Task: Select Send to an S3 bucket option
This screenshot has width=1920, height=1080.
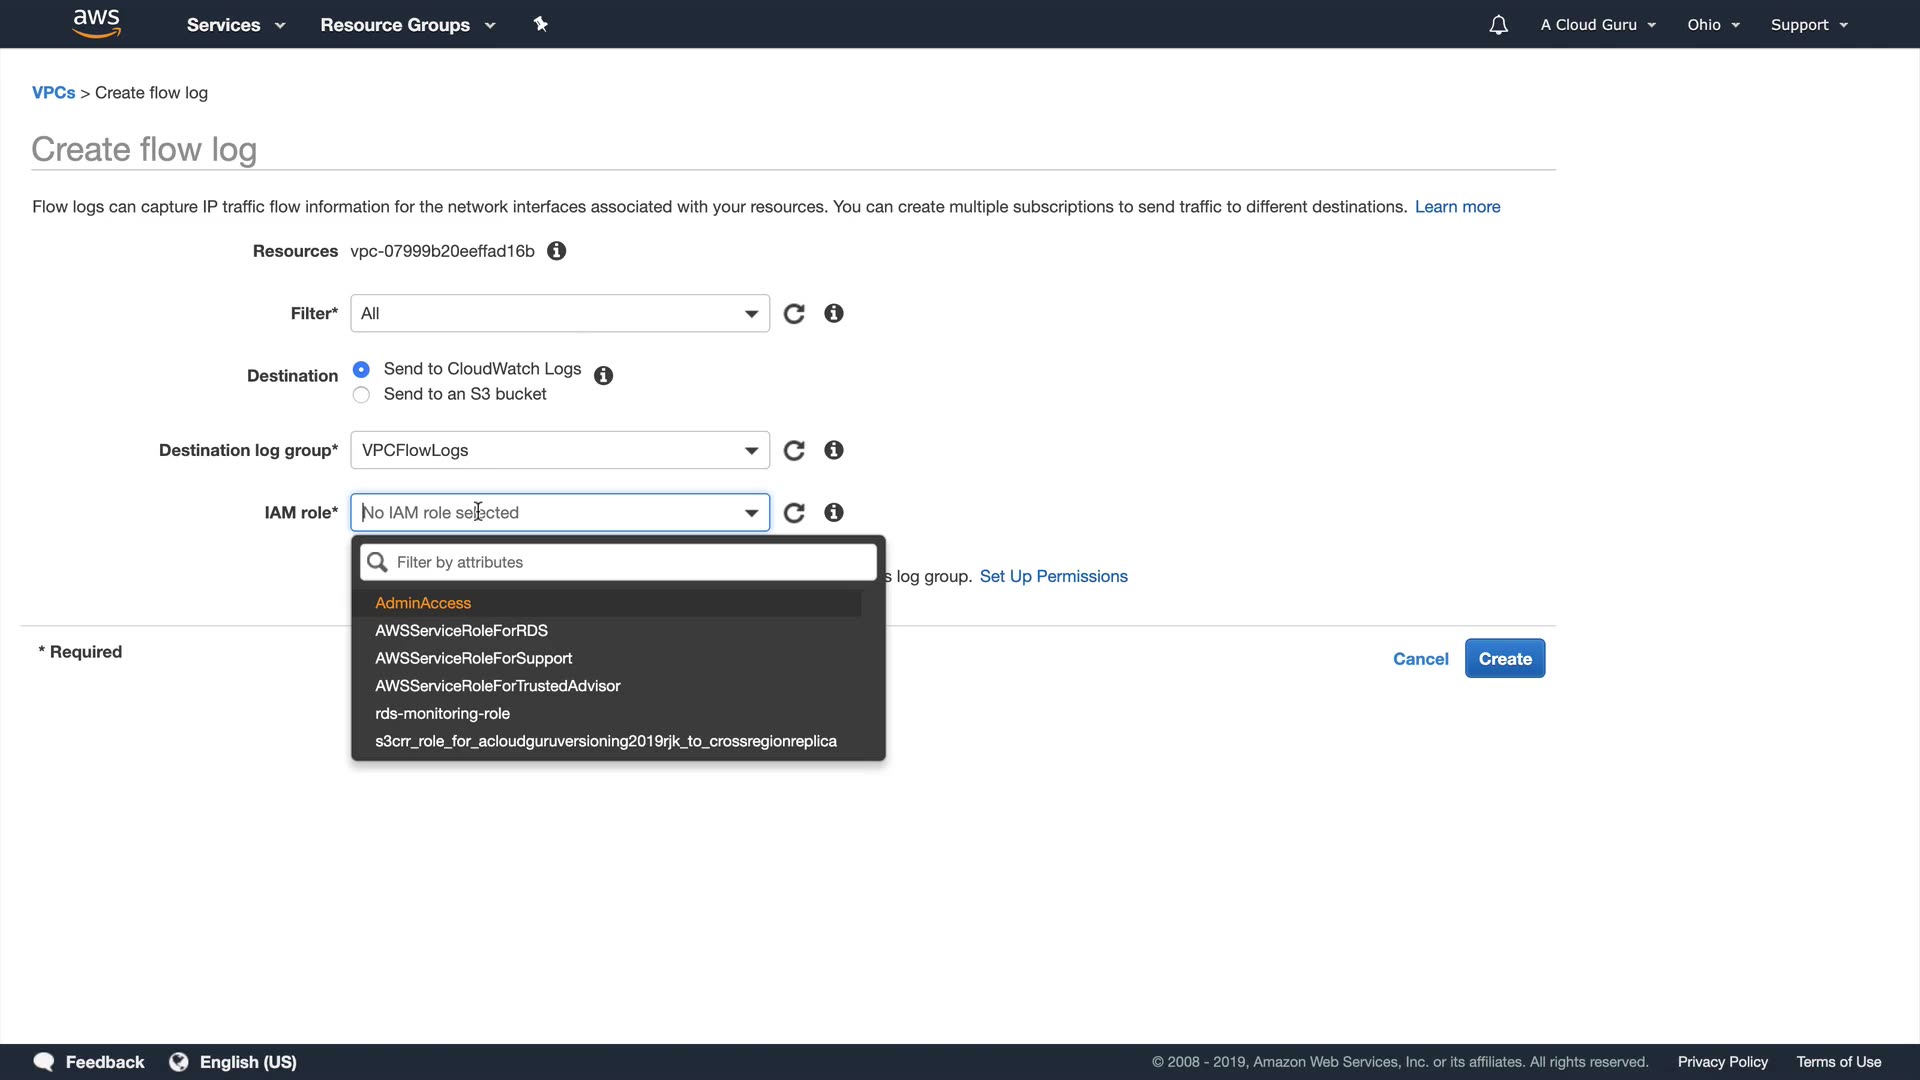Action: 362,395
